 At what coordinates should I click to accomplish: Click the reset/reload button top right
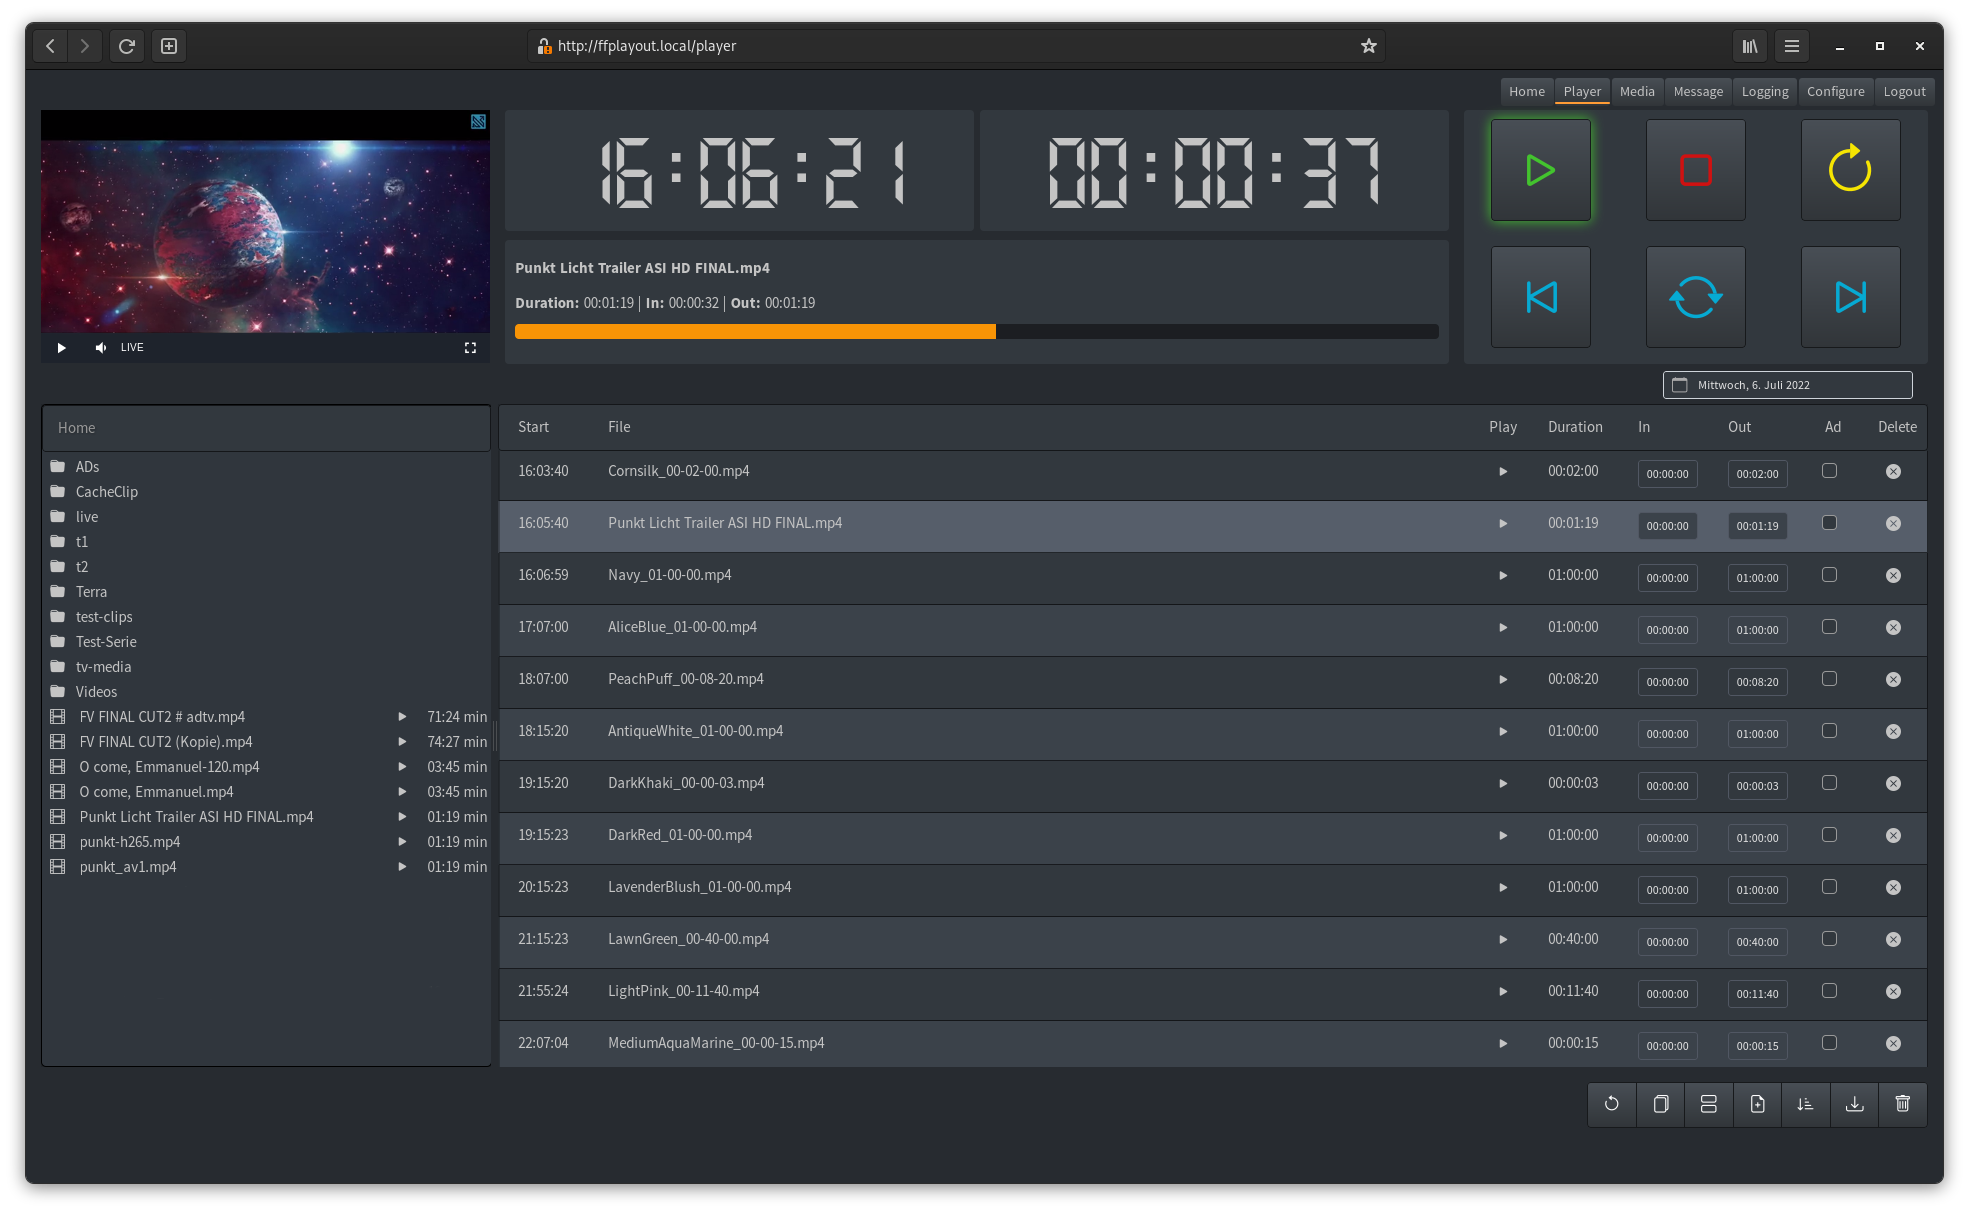point(1848,167)
